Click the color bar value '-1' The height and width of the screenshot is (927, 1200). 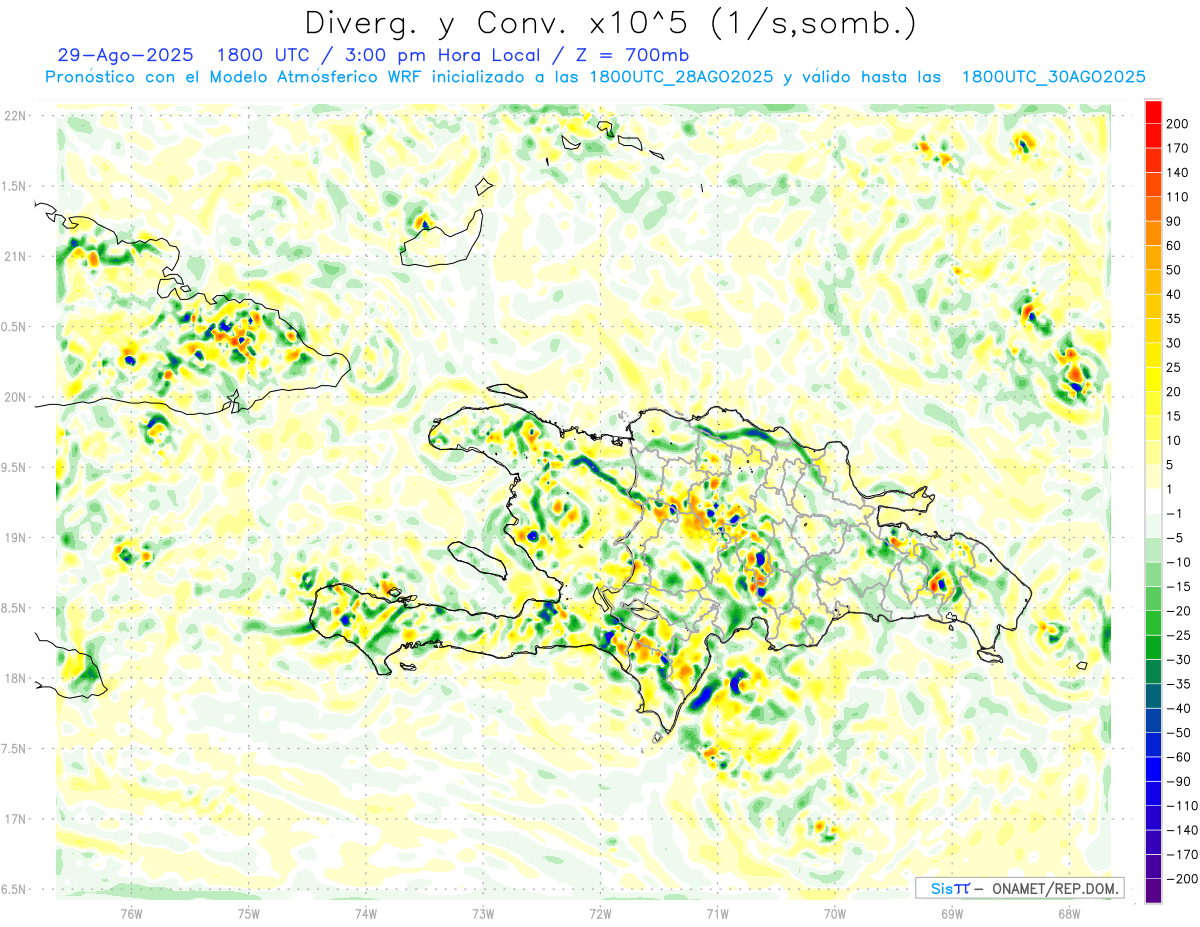(1174, 514)
